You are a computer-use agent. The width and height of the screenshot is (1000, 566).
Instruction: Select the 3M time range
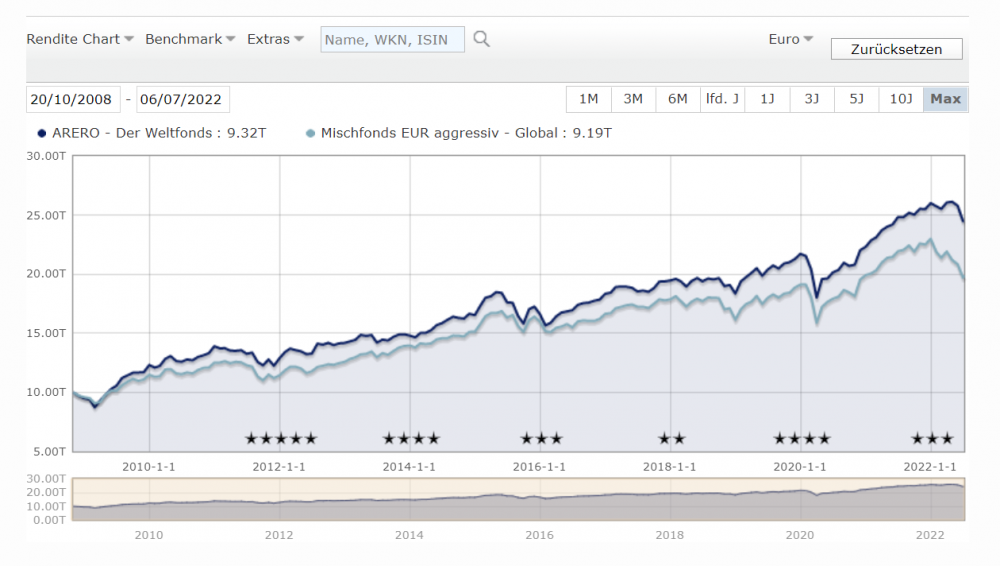(x=633, y=99)
